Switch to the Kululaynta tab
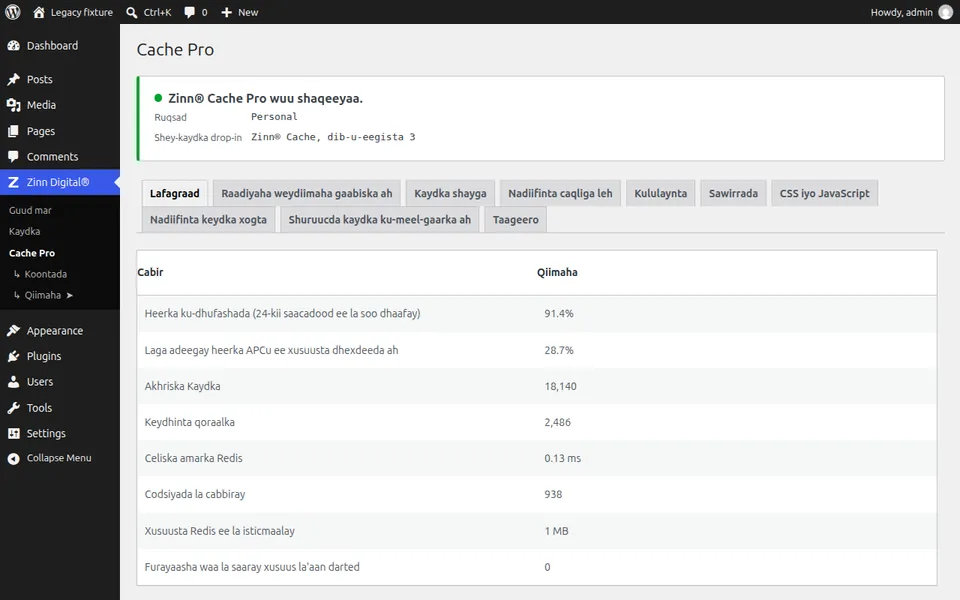Viewport: 960px width, 600px height. tap(661, 193)
